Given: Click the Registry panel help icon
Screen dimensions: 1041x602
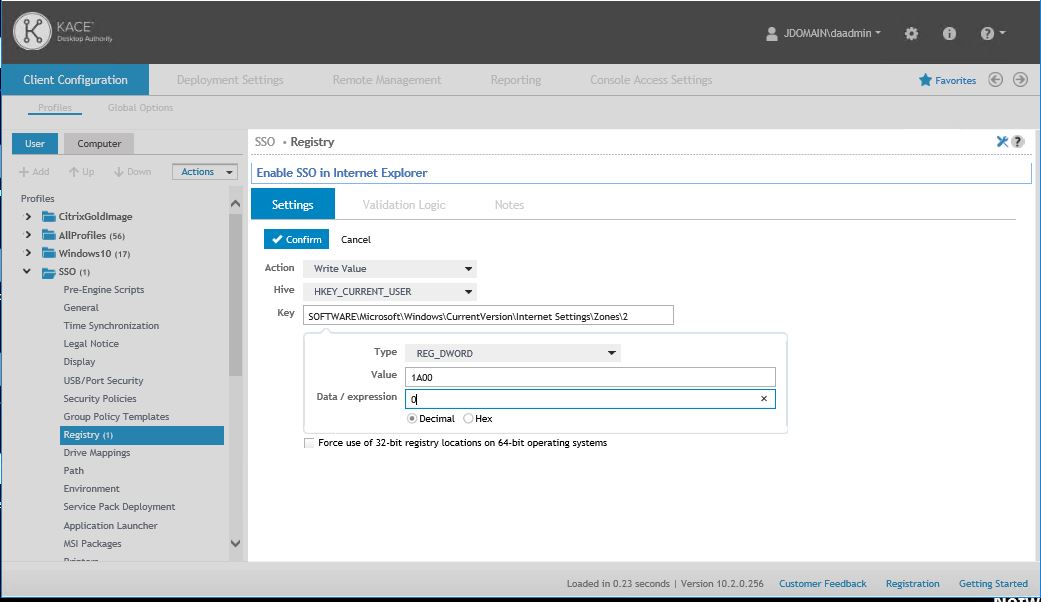Looking at the screenshot, I should 1018,141.
